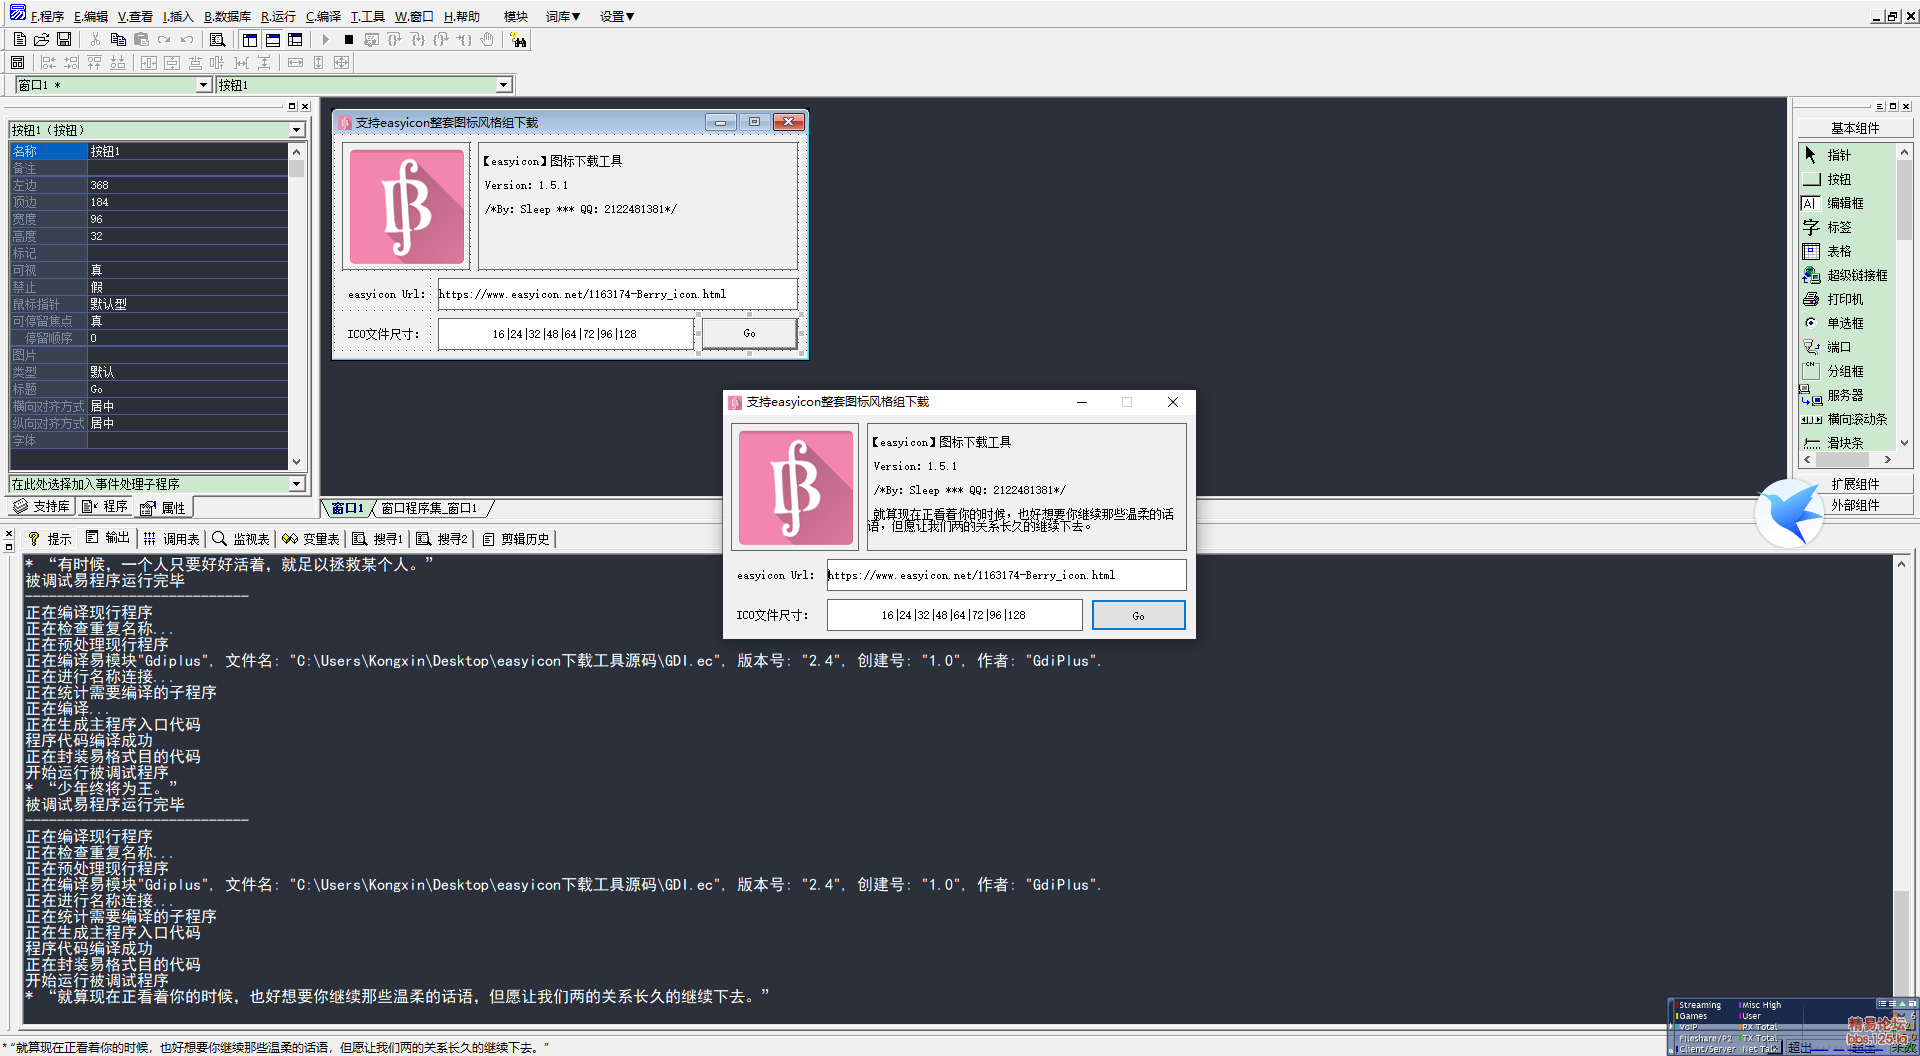This screenshot has width=1920, height=1056.
Task: Switch to the 窗口程序集_窗口1 tab
Action: [430, 508]
